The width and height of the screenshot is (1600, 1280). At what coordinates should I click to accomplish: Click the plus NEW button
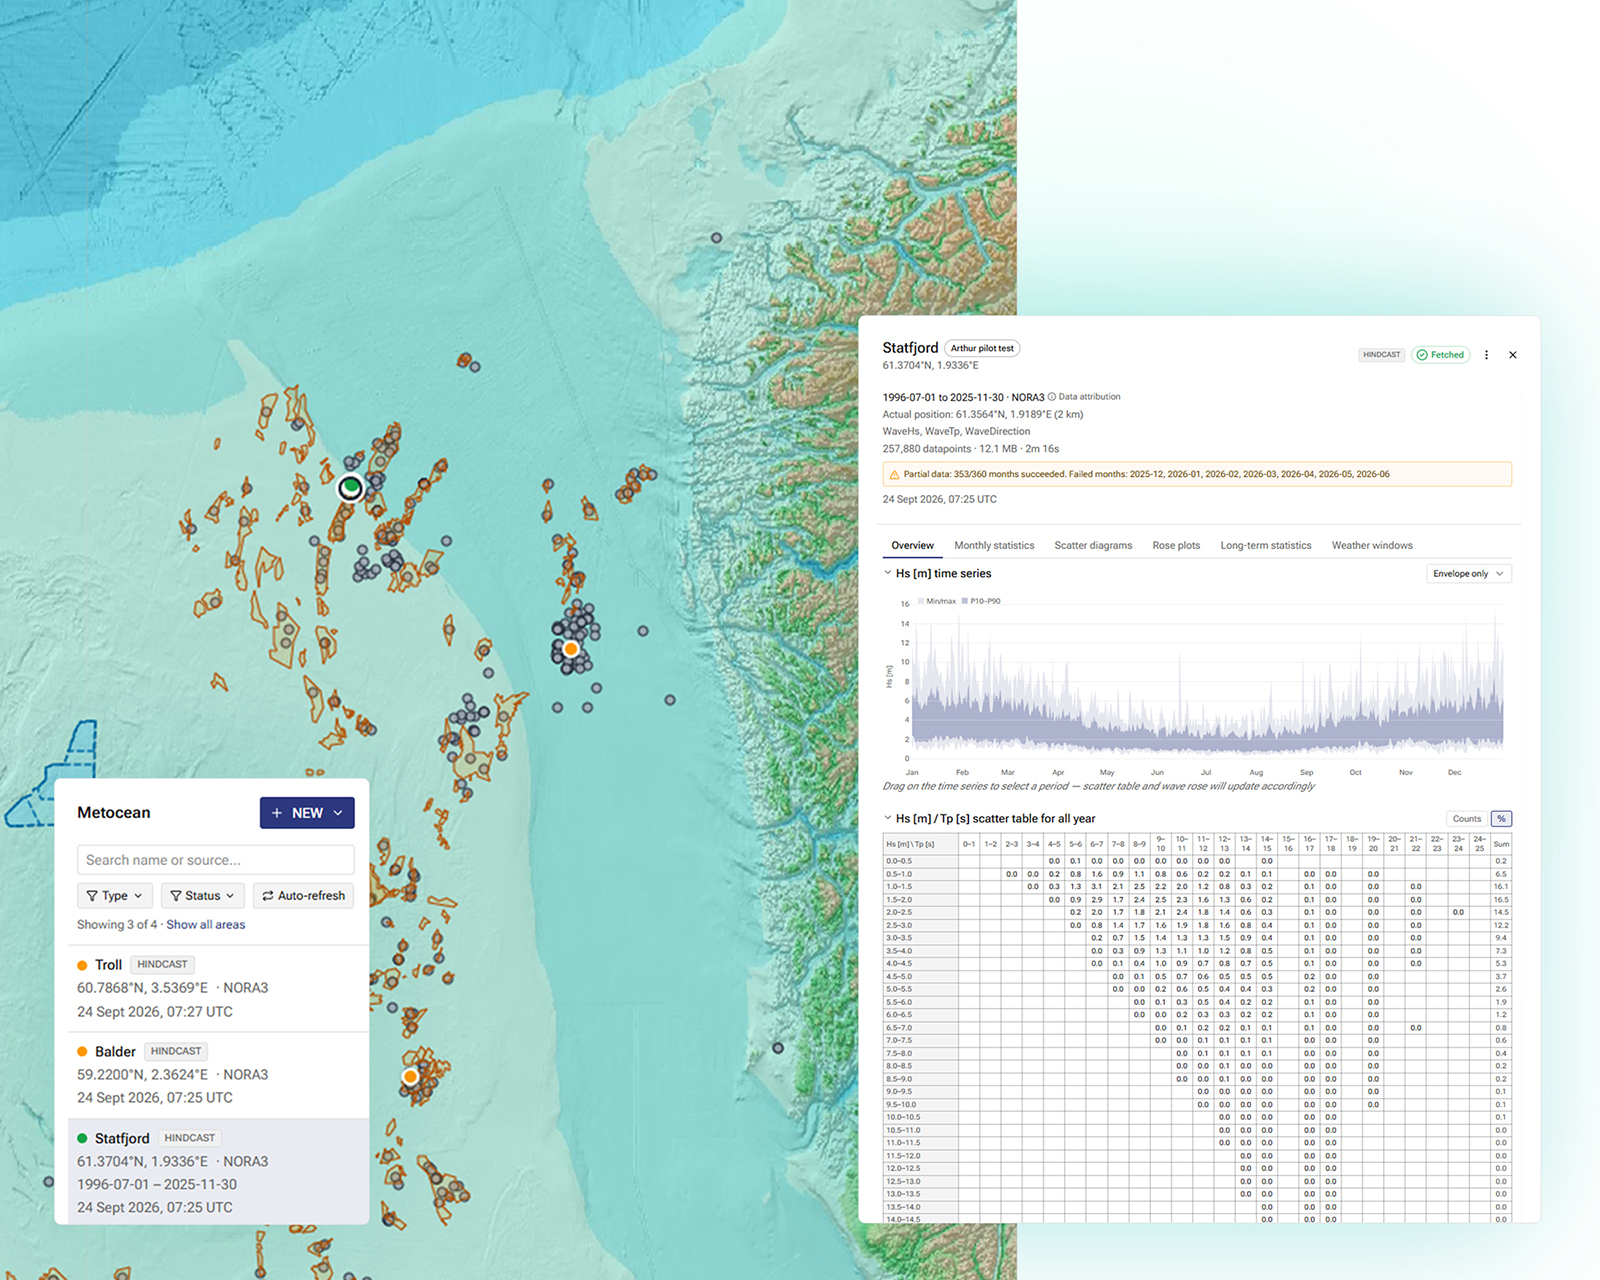307,813
